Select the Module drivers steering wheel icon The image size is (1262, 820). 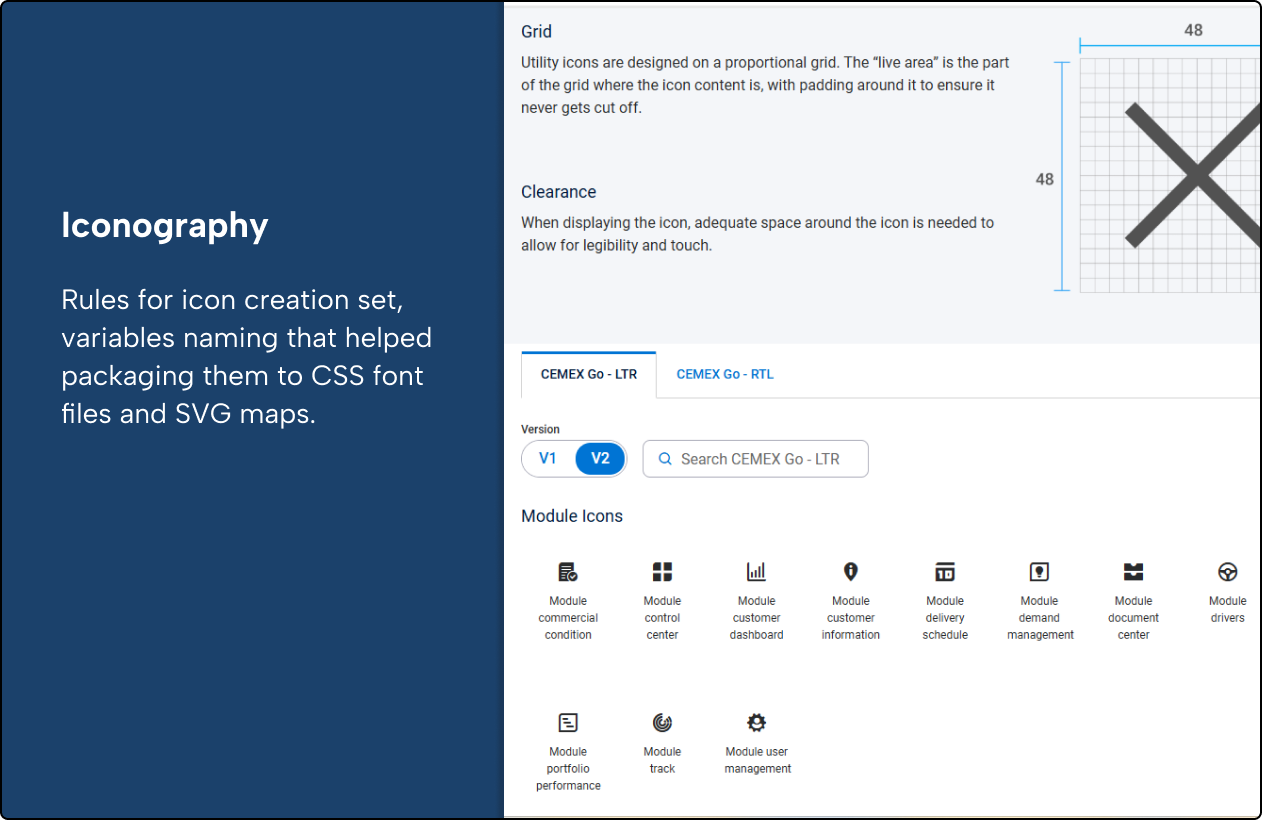pyautogui.click(x=1227, y=572)
